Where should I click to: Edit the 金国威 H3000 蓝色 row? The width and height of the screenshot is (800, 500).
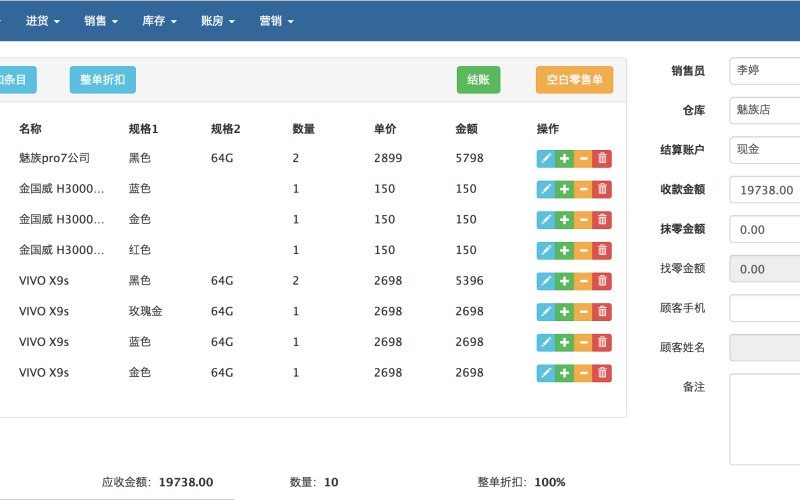pyautogui.click(x=545, y=189)
